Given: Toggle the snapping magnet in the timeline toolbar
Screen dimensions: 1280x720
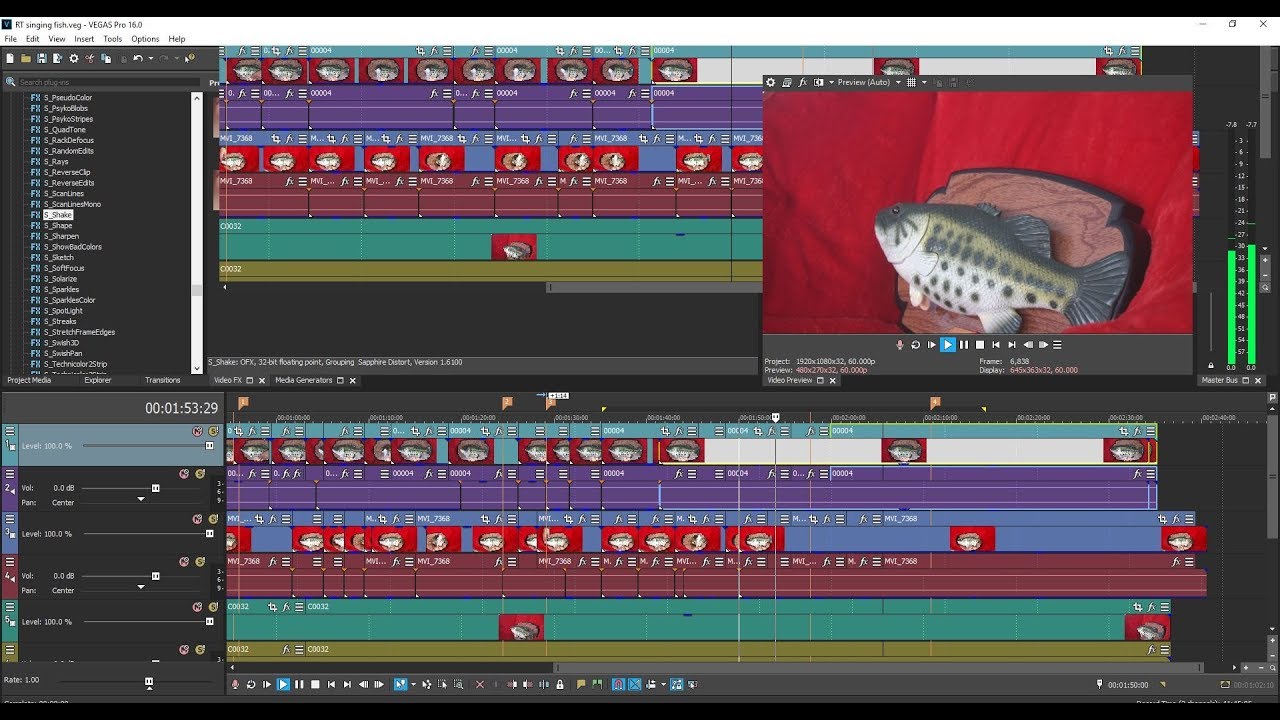Looking at the screenshot, I should (x=618, y=685).
